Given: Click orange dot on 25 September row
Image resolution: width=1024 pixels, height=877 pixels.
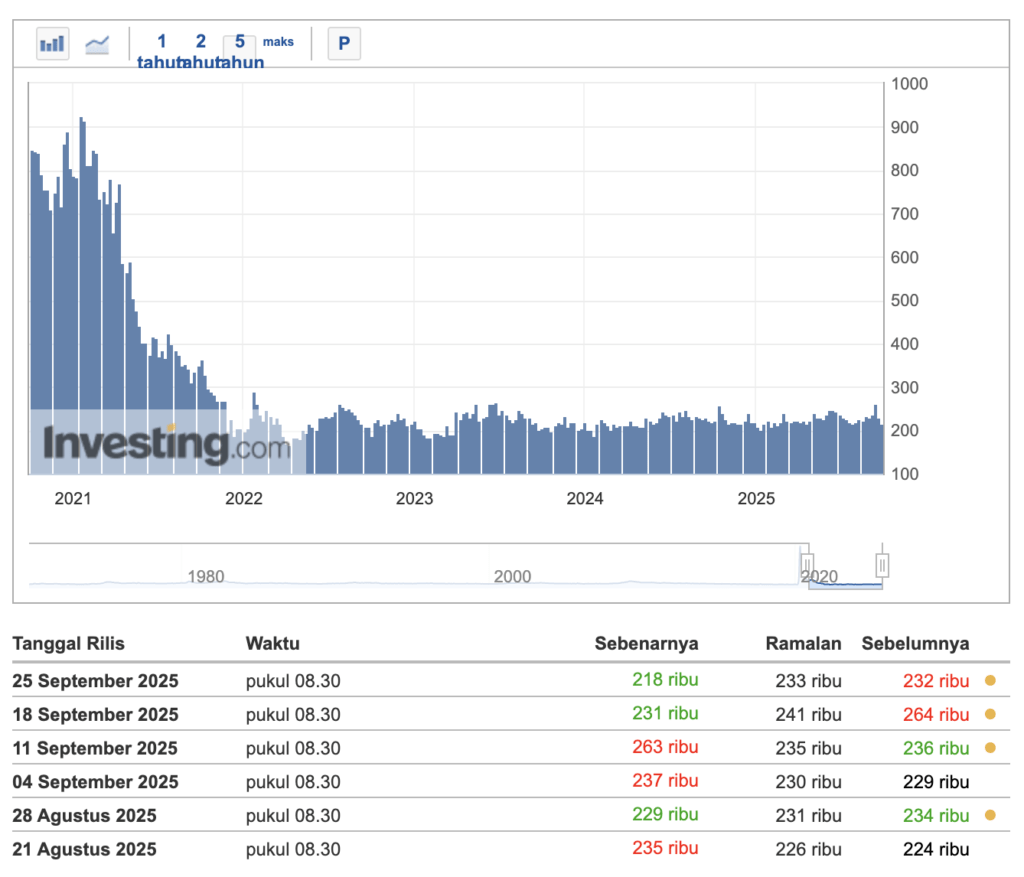Looking at the screenshot, I should (989, 681).
